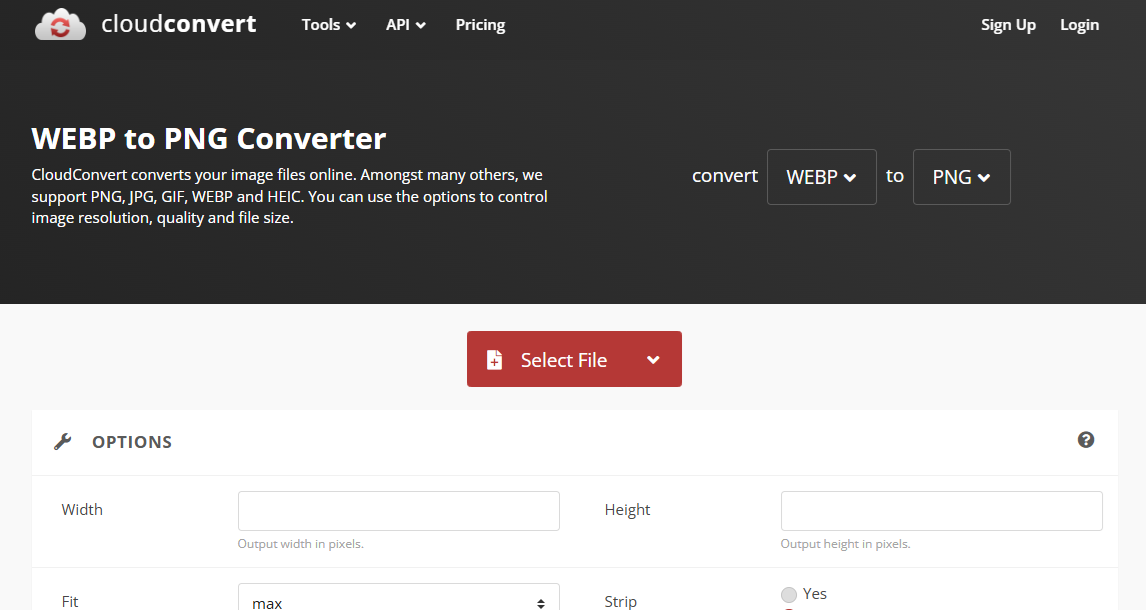Click 'Output width in pixels.' hint text

300,544
